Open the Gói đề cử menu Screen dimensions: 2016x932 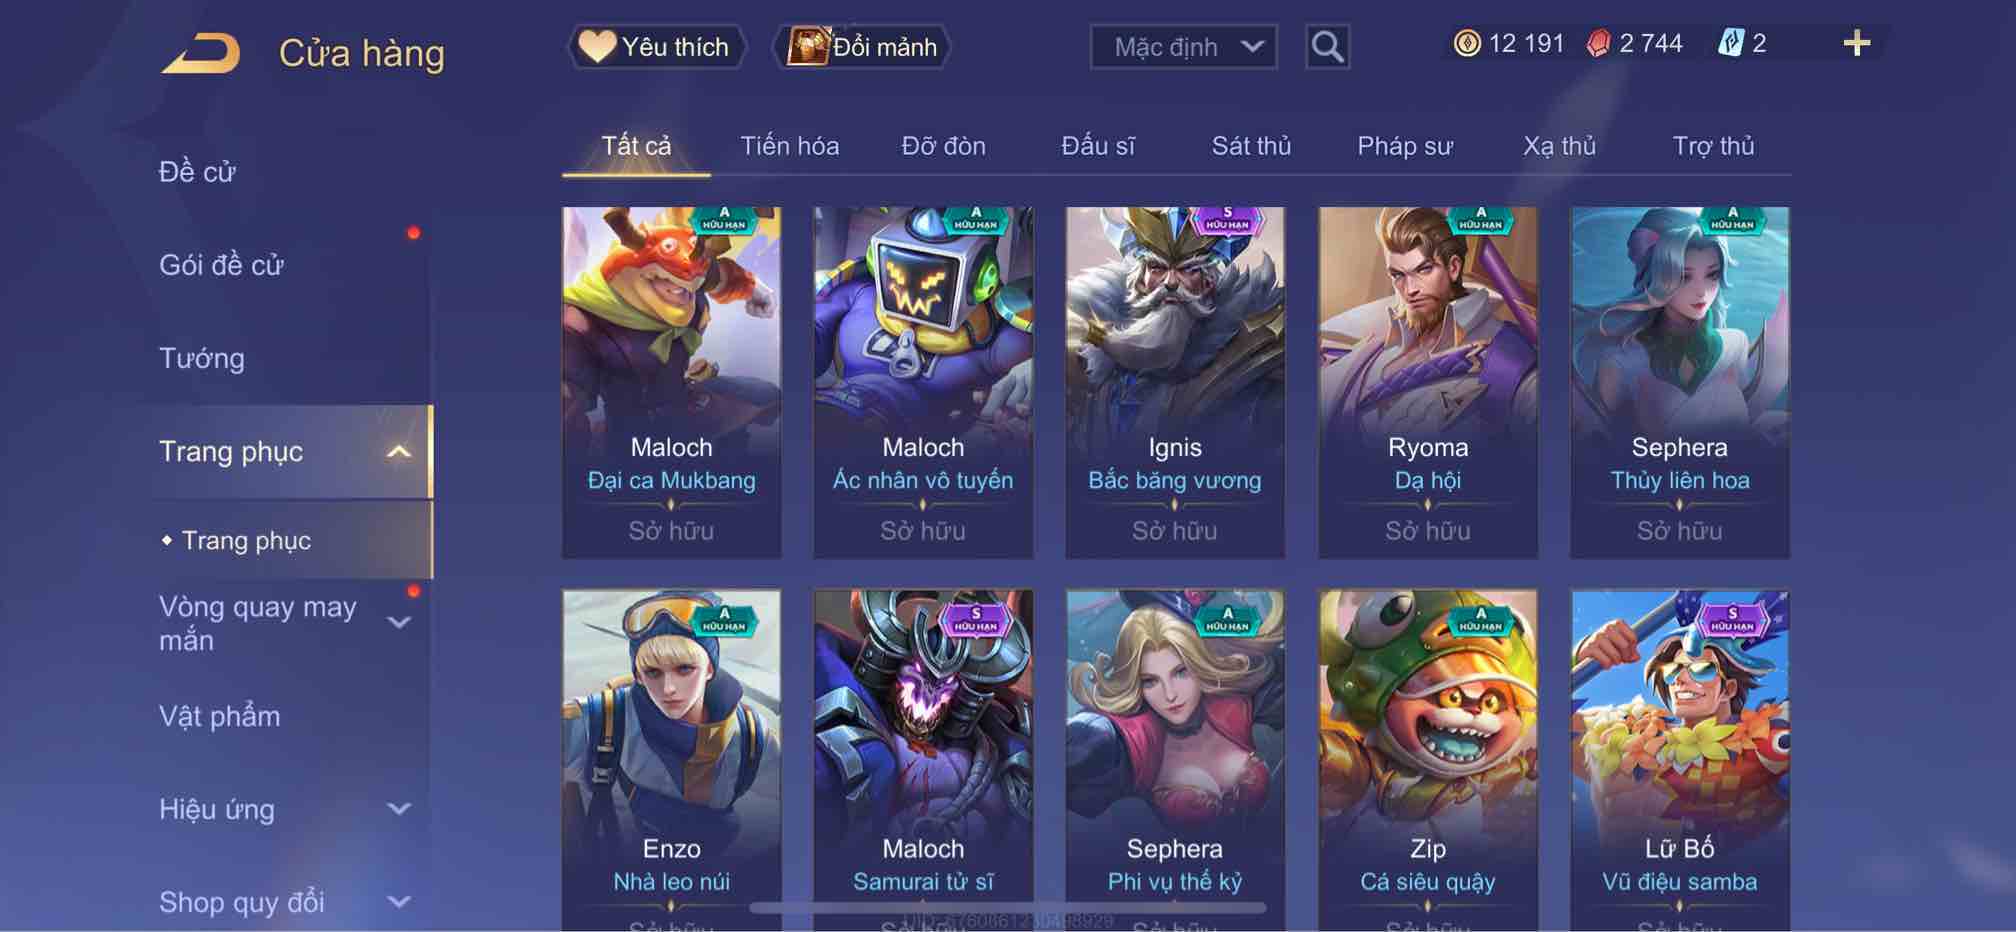click(221, 265)
